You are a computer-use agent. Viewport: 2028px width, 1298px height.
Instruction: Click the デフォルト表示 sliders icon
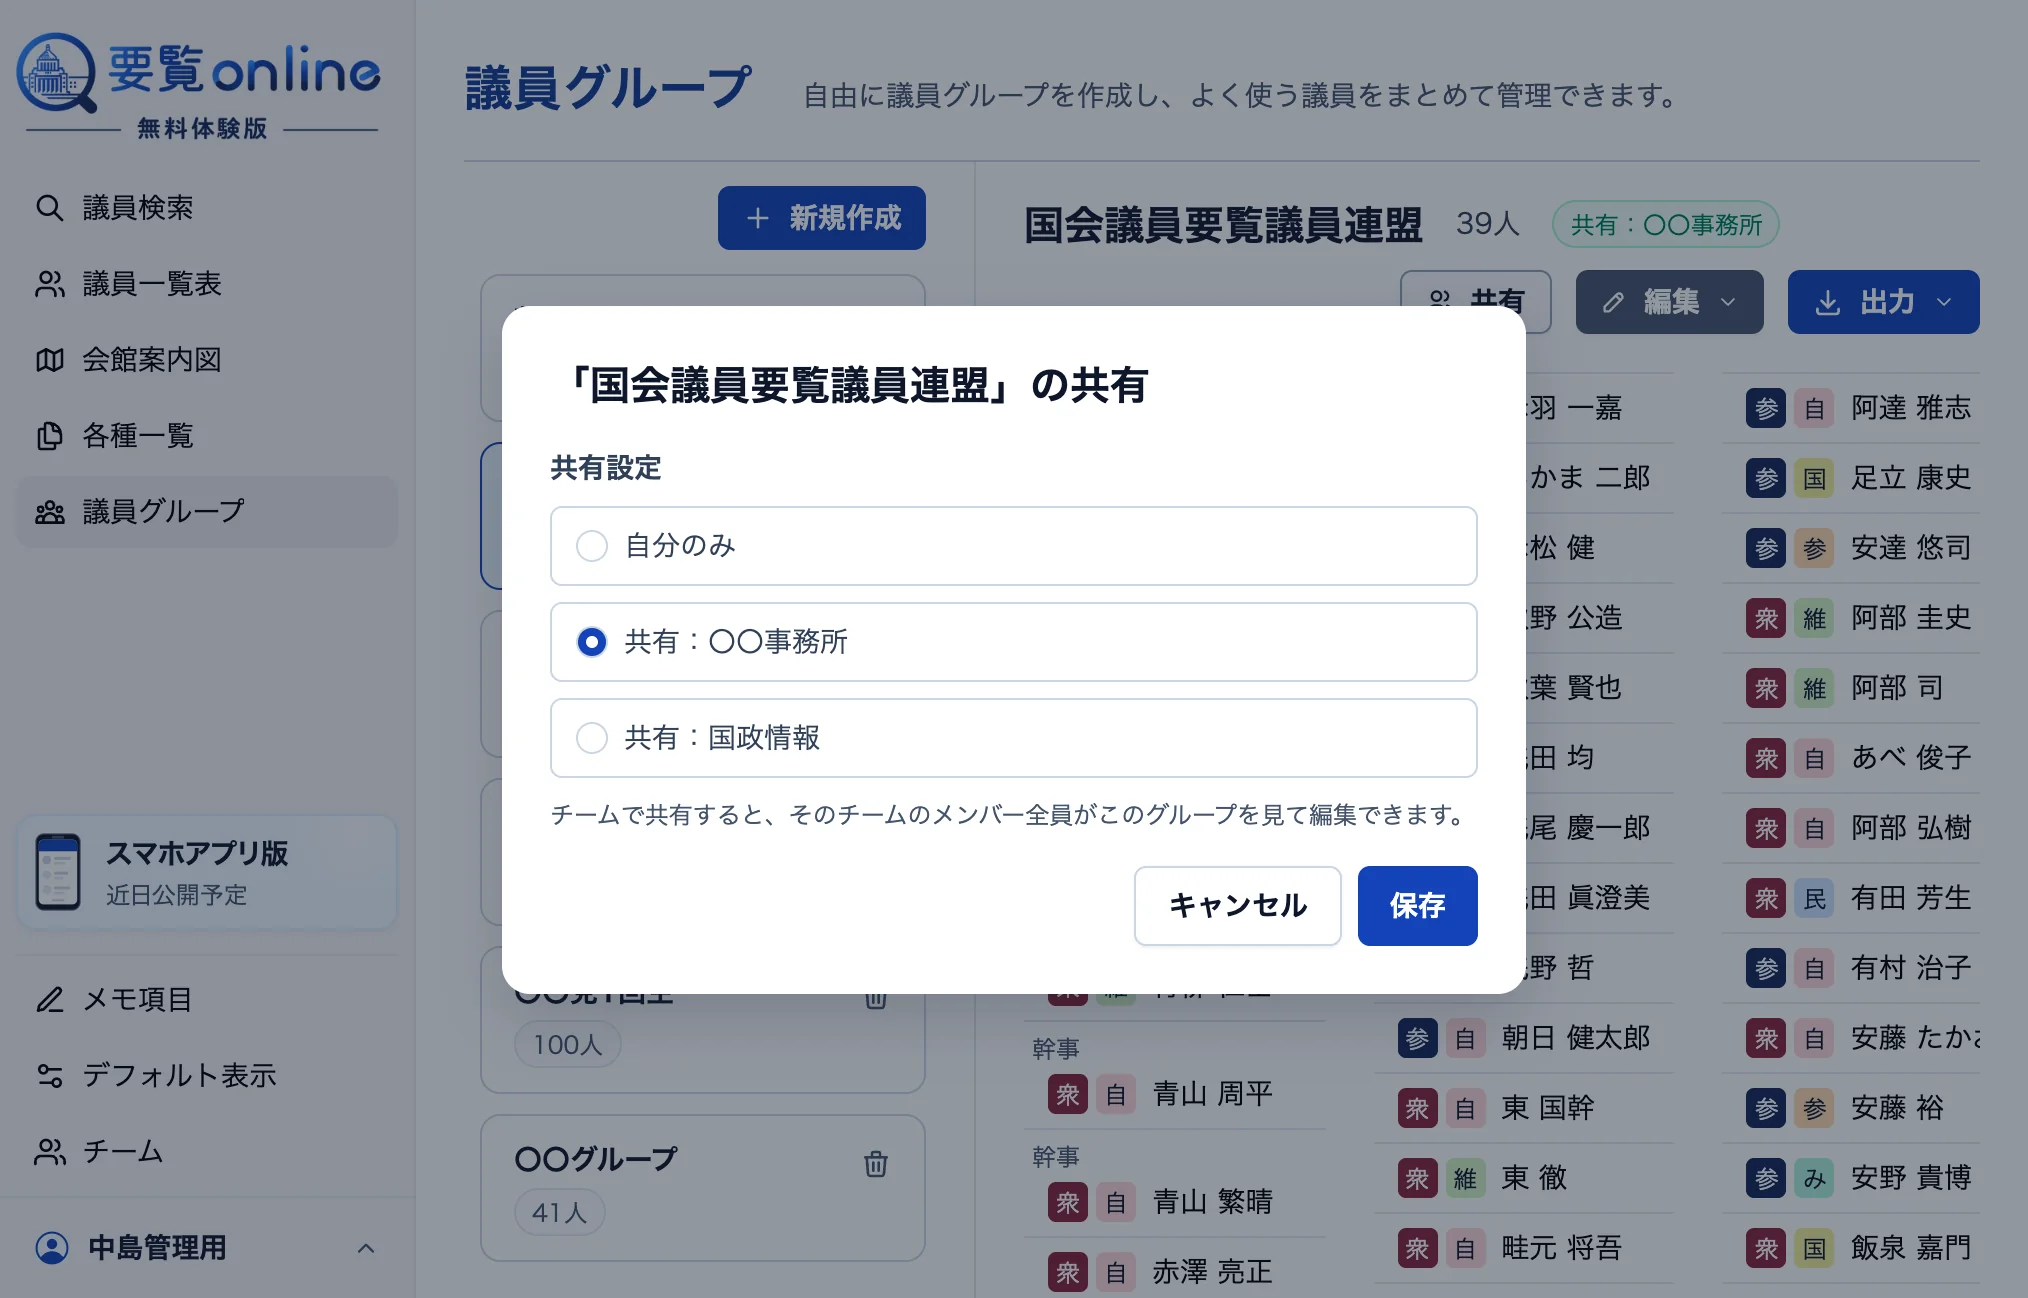(50, 1076)
